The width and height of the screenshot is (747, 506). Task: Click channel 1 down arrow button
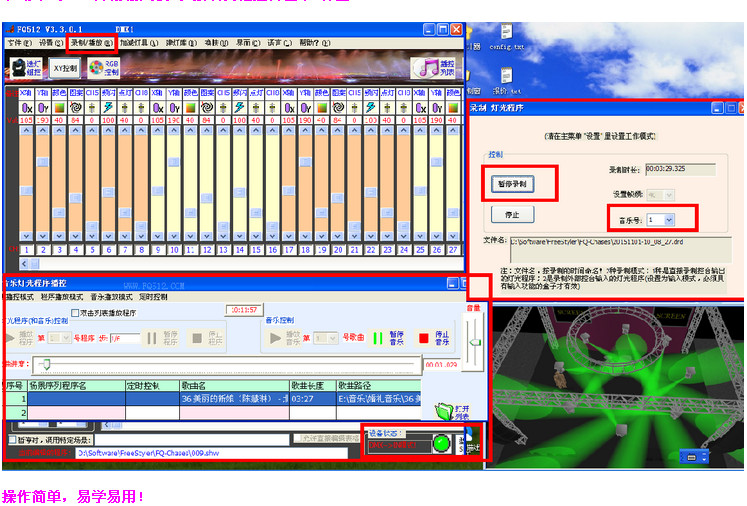[x=27, y=236]
